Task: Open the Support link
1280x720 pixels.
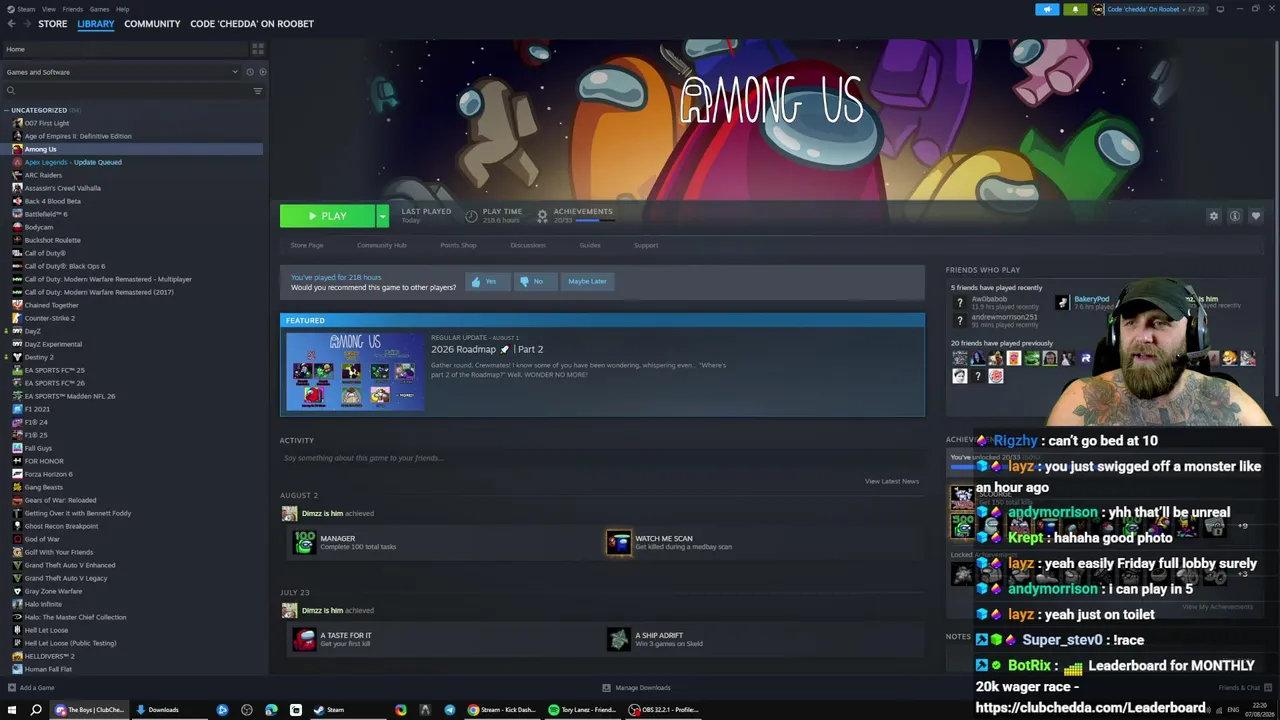Action: [646, 246]
